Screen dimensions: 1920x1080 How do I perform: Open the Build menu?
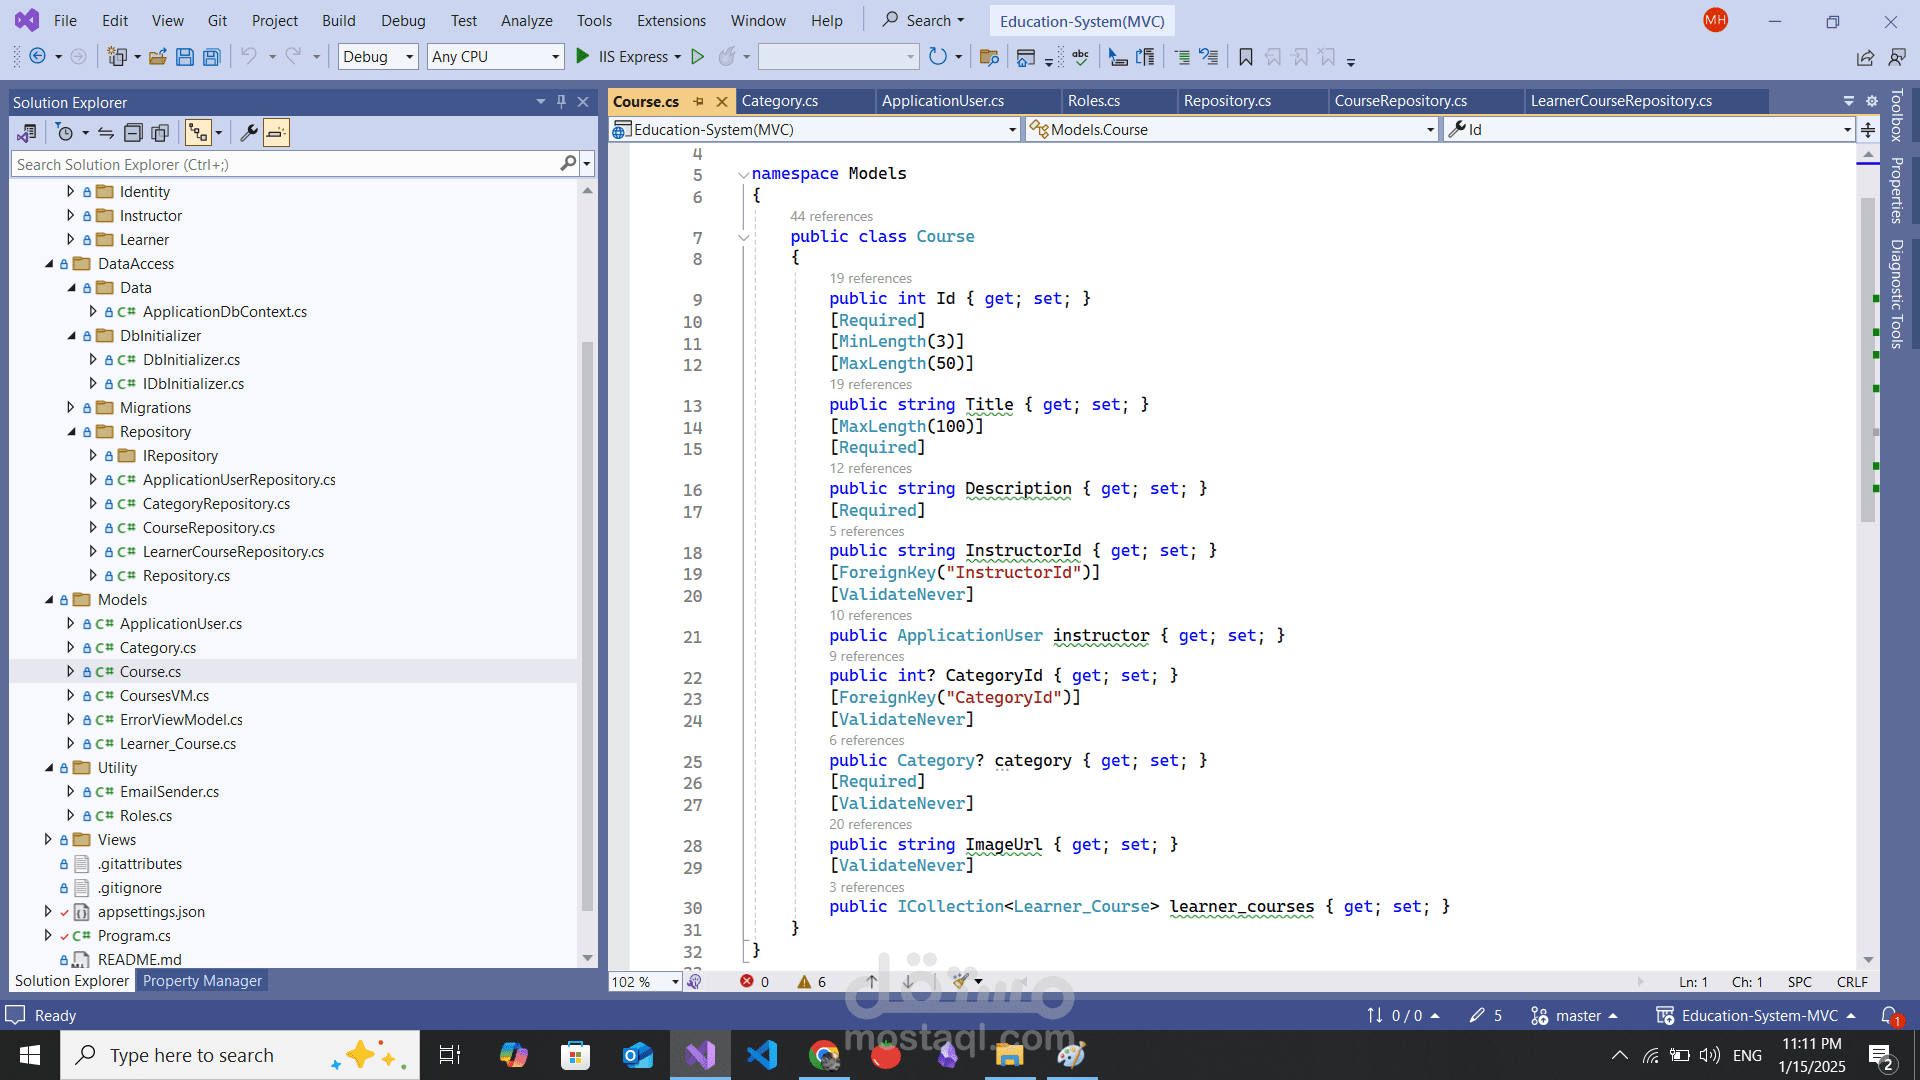pos(338,20)
